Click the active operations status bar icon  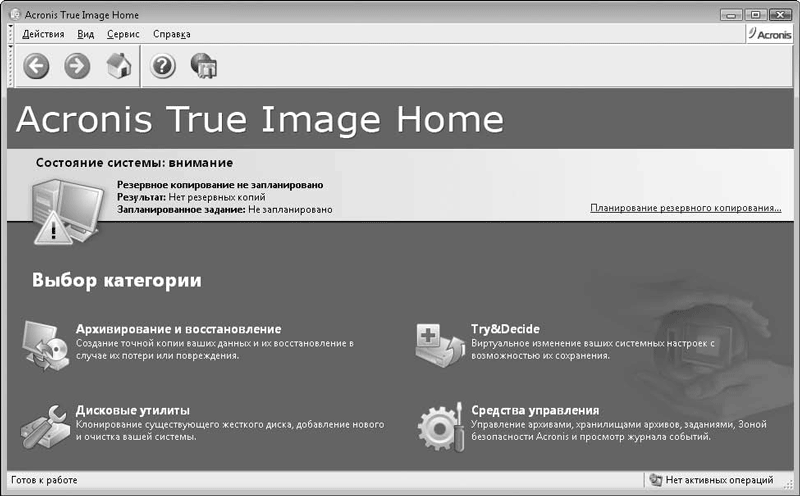[656, 480]
